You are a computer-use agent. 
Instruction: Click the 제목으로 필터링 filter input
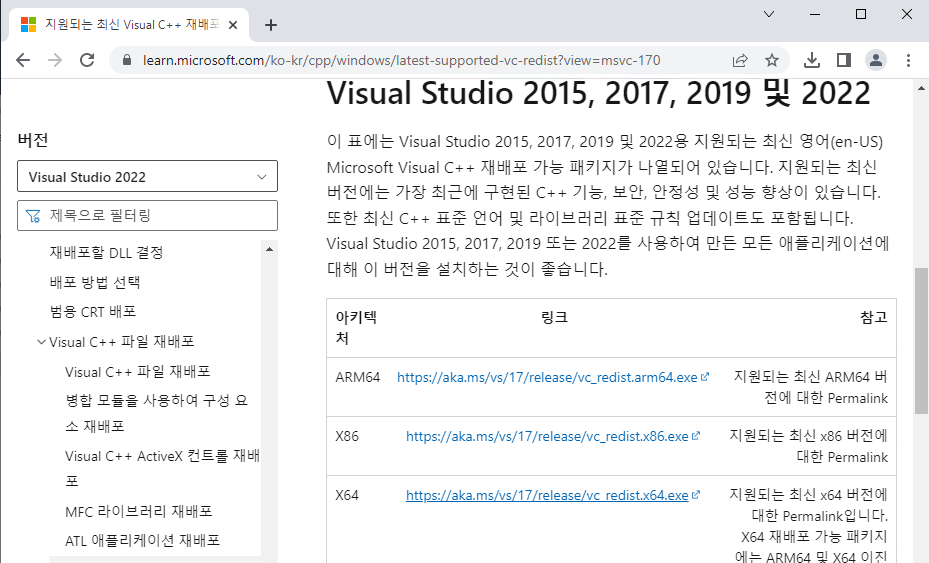click(148, 216)
